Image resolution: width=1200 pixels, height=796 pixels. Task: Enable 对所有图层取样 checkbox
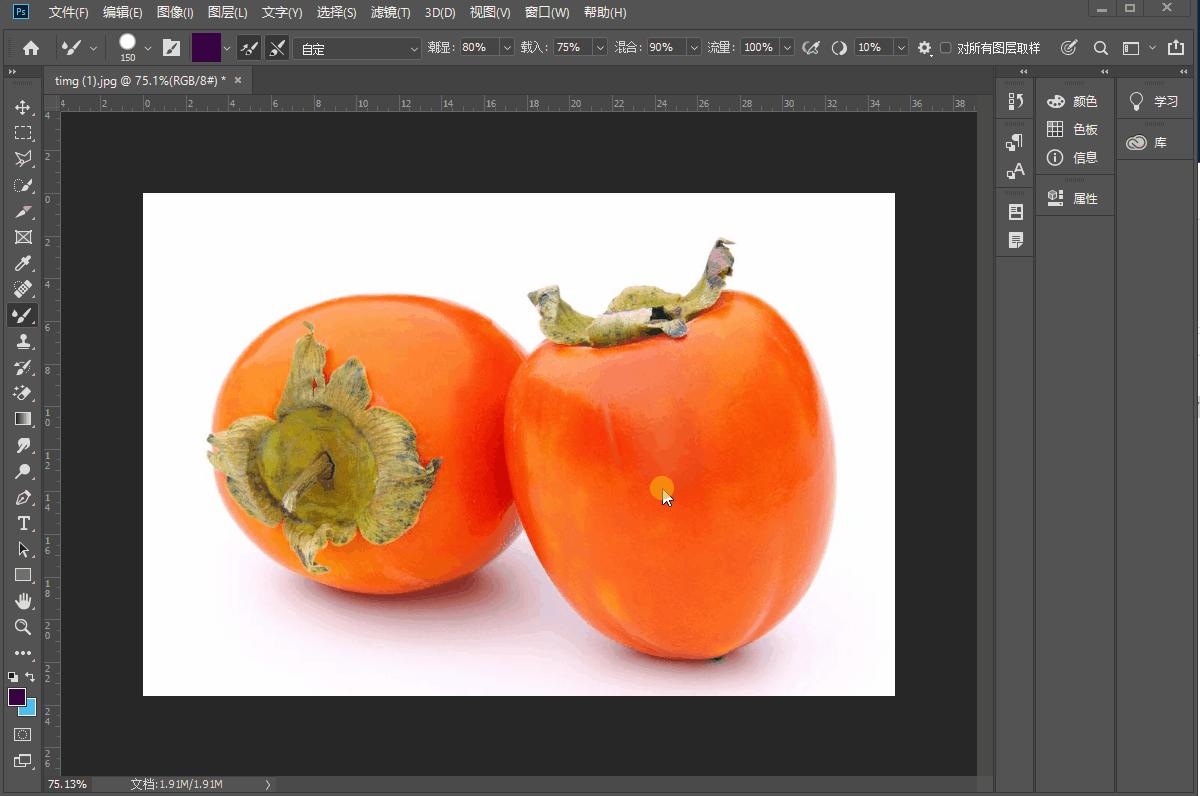coord(946,48)
